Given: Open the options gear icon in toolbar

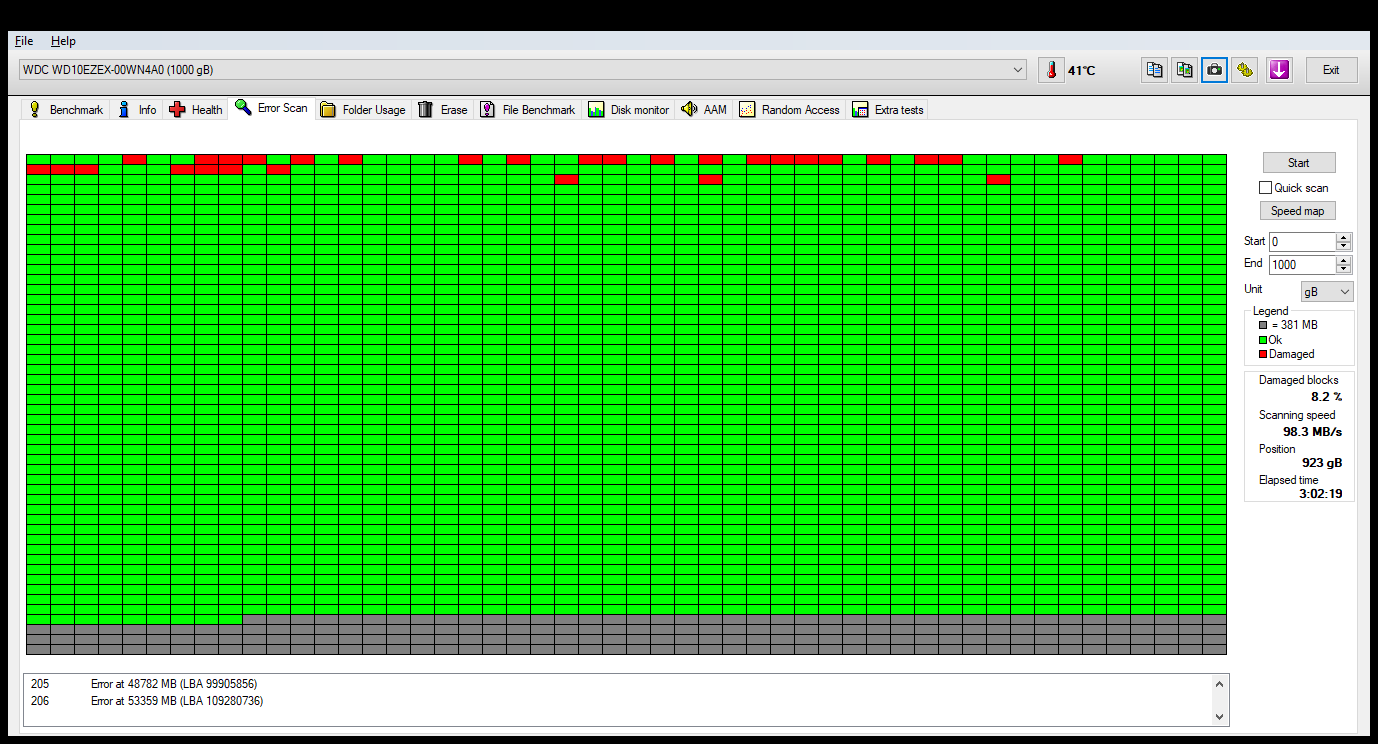Looking at the screenshot, I should [x=1245, y=70].
